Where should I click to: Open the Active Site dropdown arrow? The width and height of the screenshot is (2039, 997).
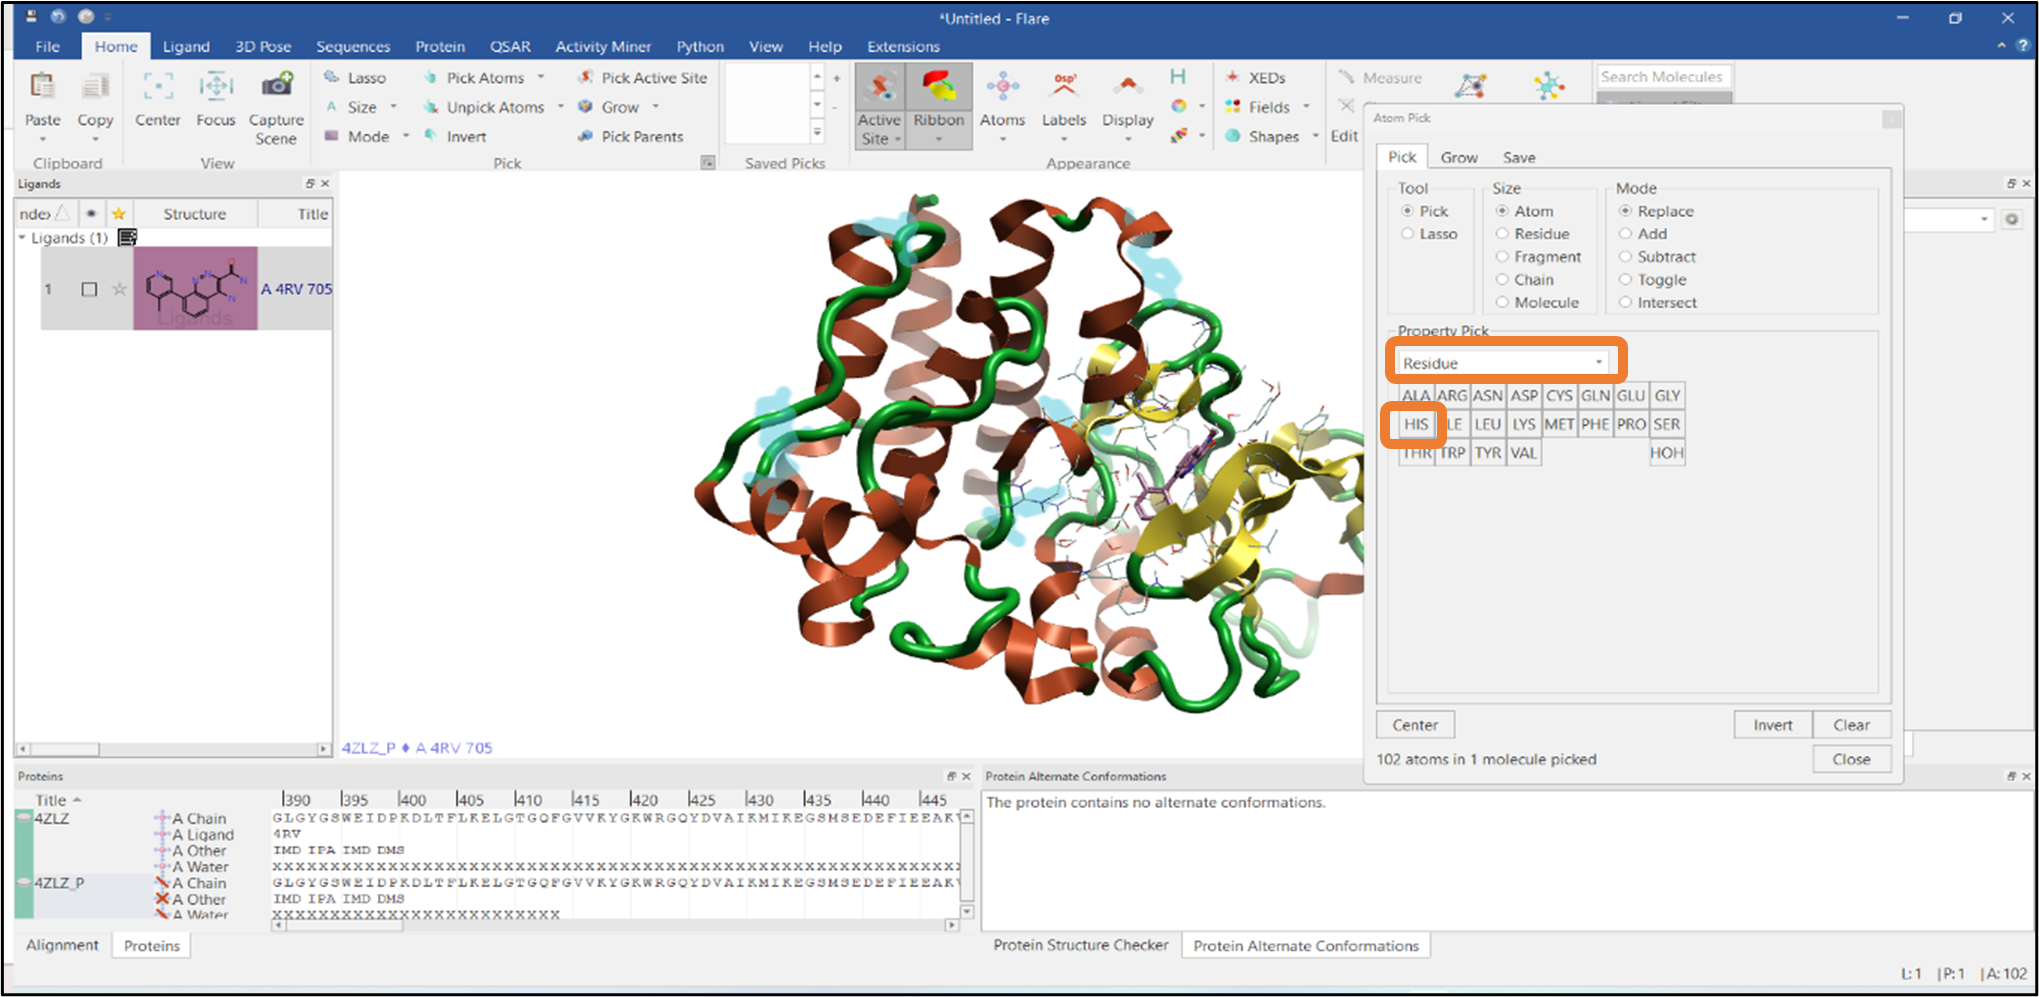(x=898, y=139)
